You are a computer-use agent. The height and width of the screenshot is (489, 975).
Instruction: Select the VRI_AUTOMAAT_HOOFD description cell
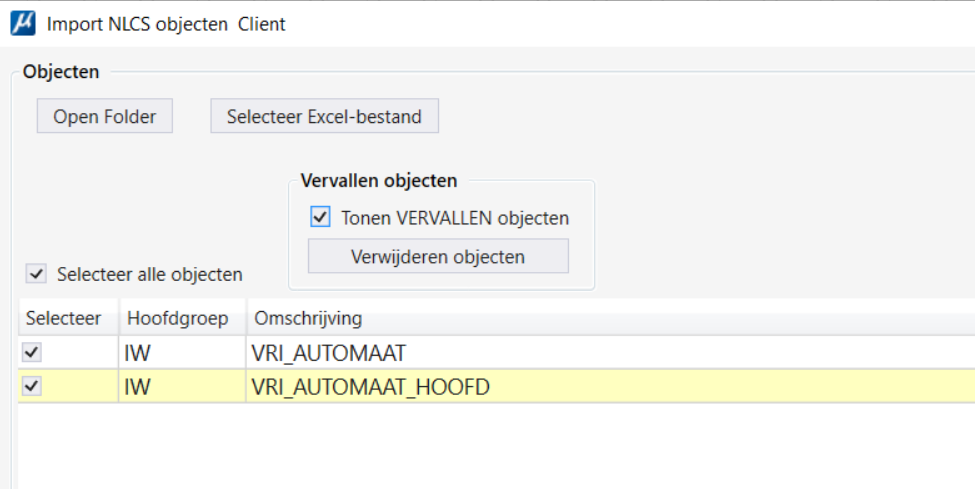[x=611, y=386]
